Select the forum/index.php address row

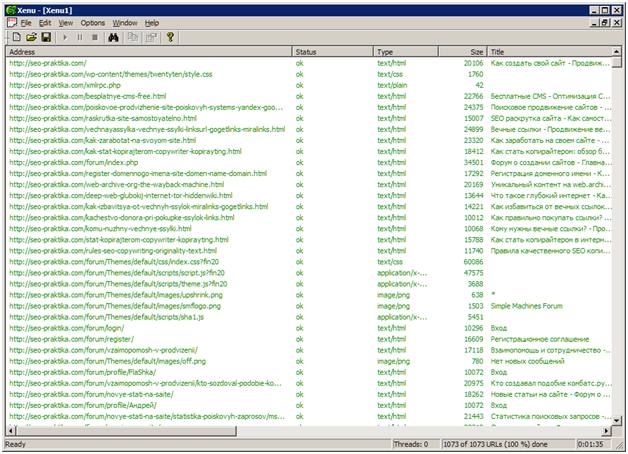(x=74, y=162)
